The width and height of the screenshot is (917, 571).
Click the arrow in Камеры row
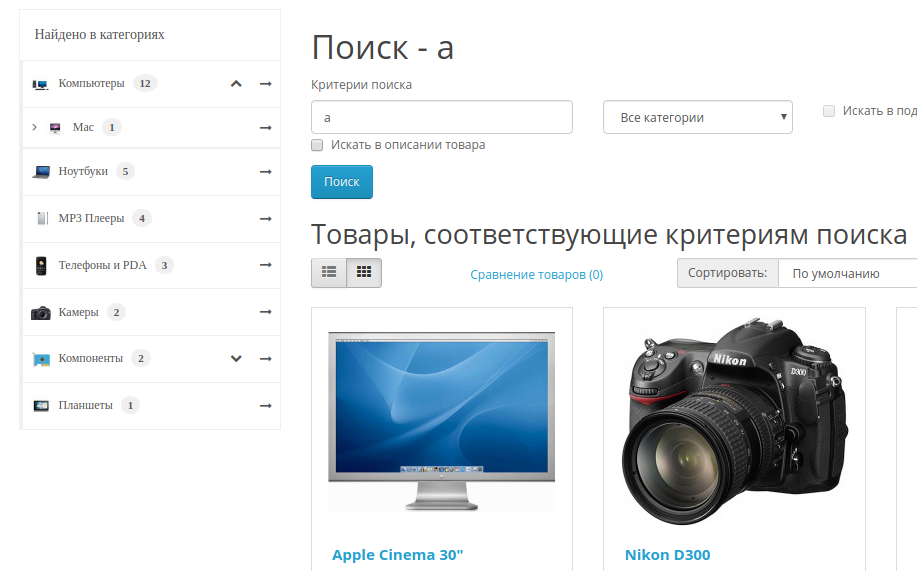click(266, 312)
